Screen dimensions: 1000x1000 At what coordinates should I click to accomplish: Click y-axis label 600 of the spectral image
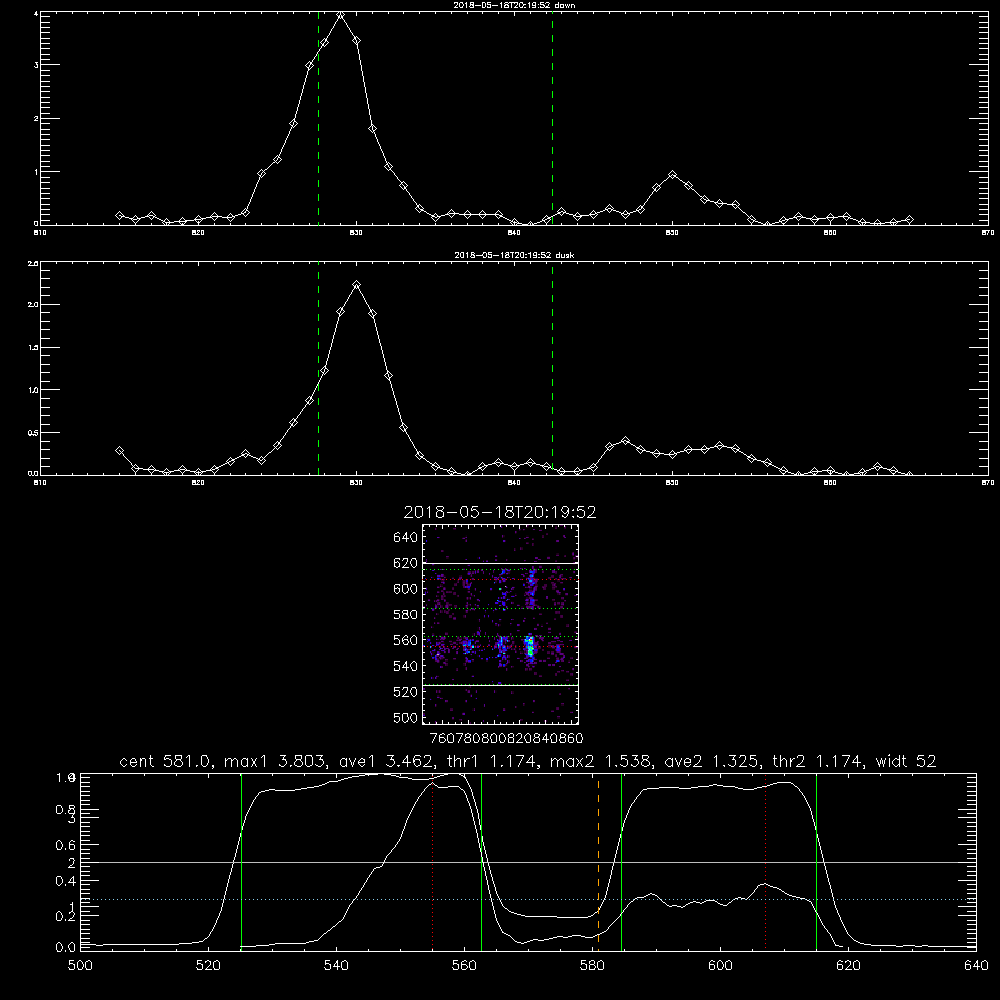406,589
